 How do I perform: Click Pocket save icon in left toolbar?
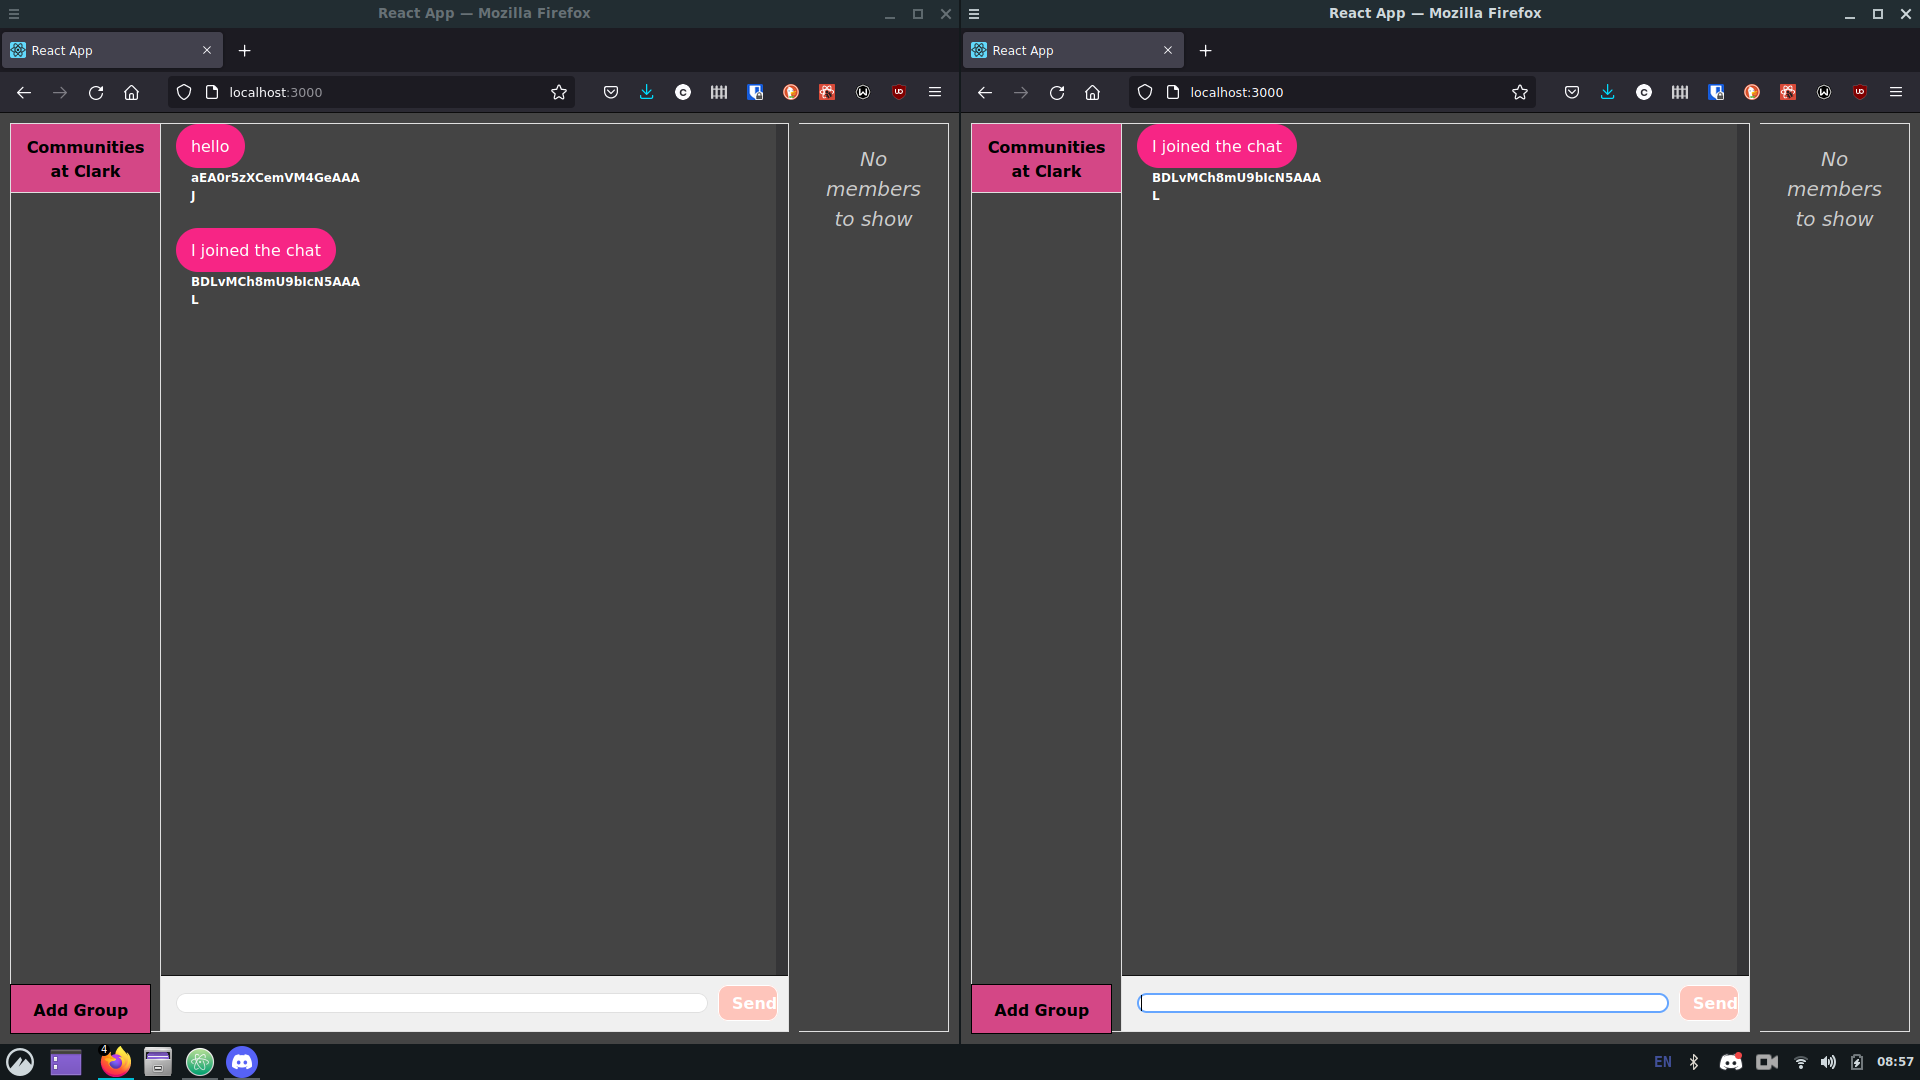(x=611, y=92)
